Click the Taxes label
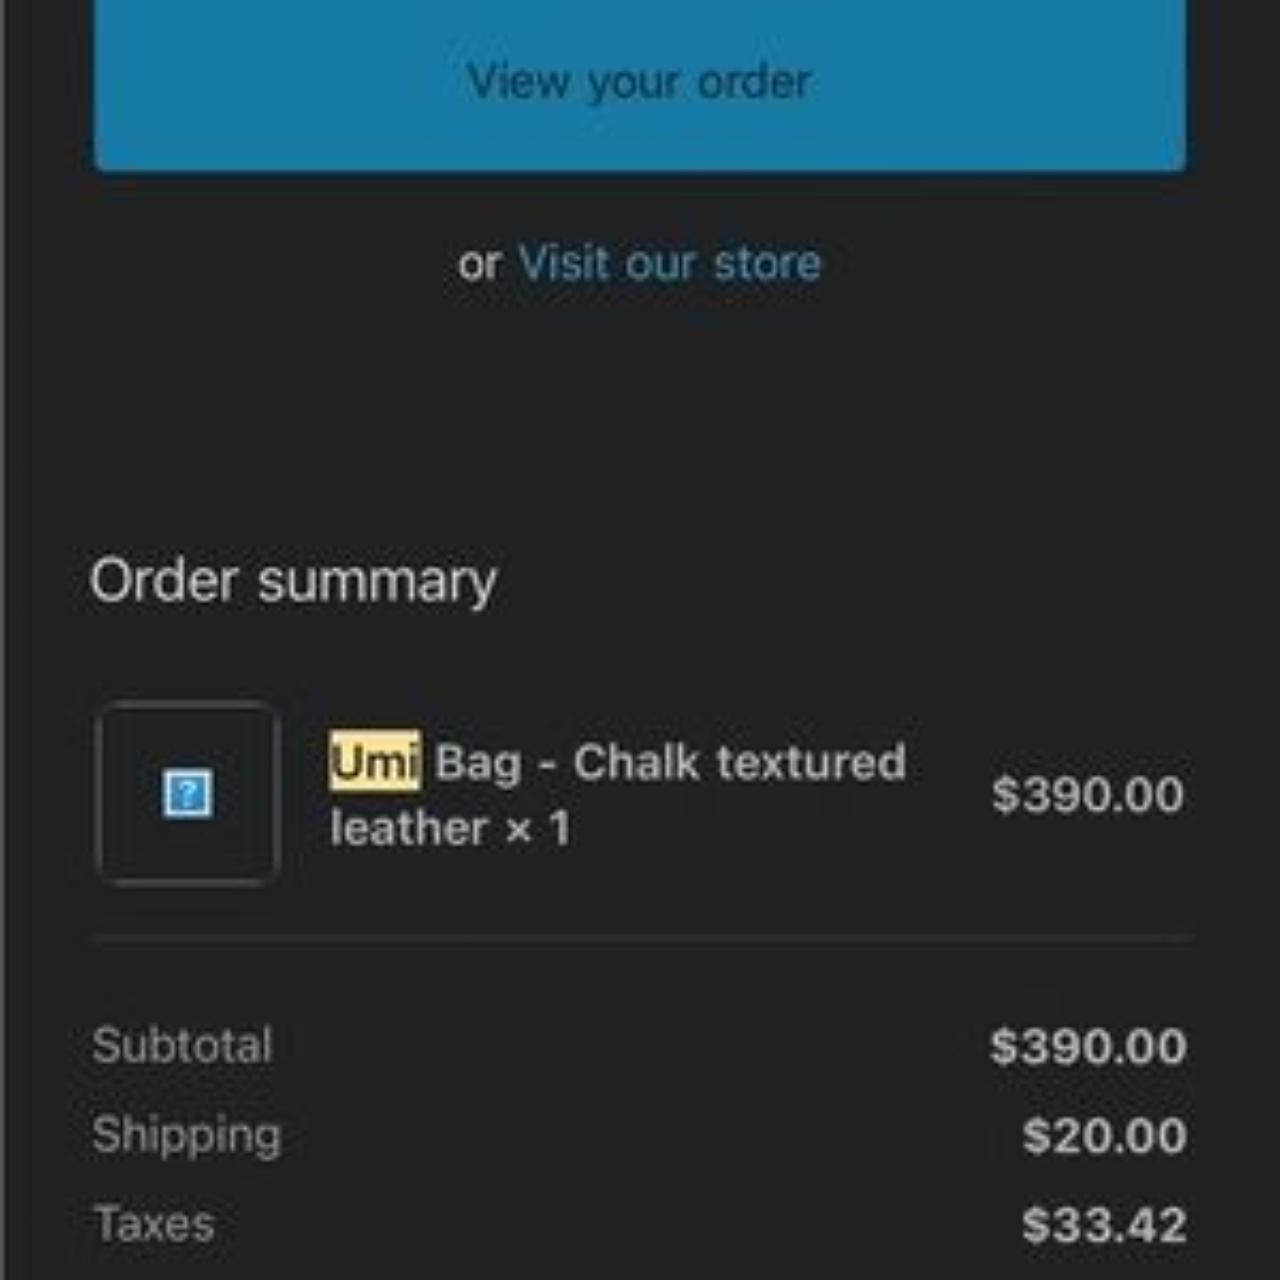Viewport: 1280px width, 1280px height. point(154,1224)
